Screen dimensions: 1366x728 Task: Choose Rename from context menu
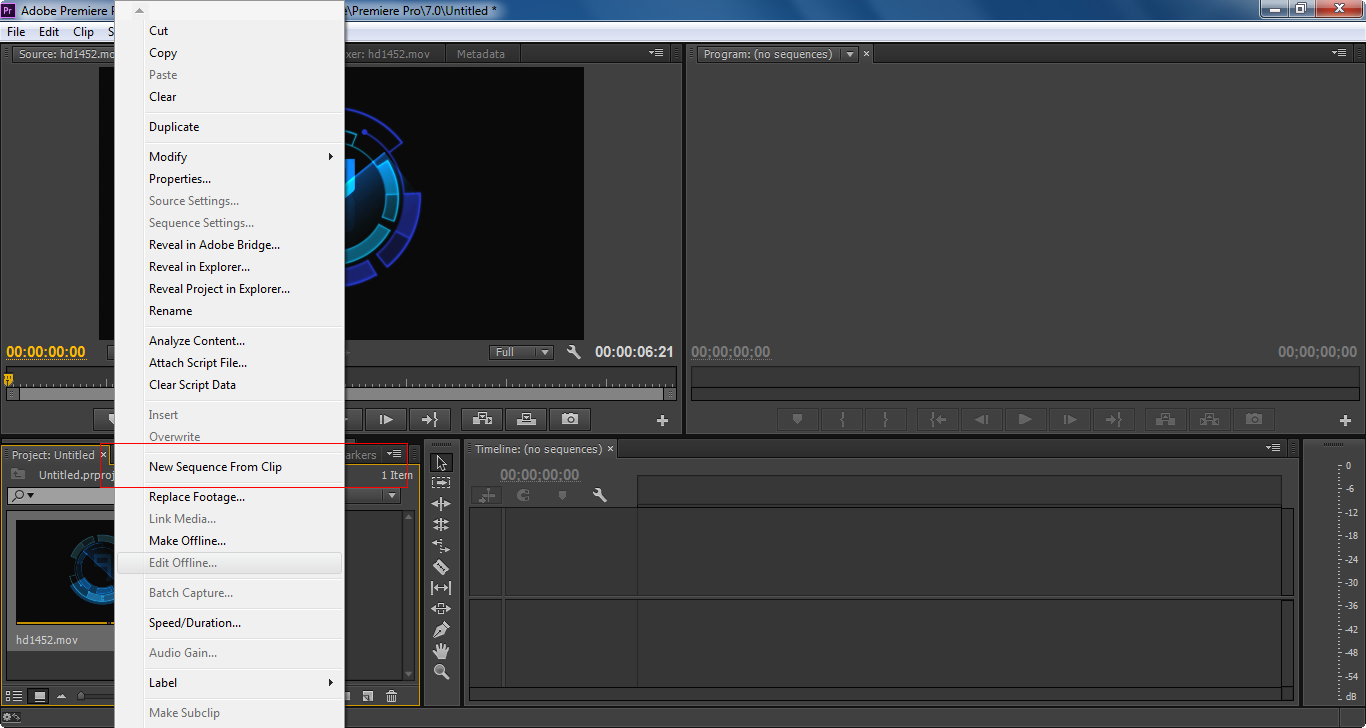229,311
